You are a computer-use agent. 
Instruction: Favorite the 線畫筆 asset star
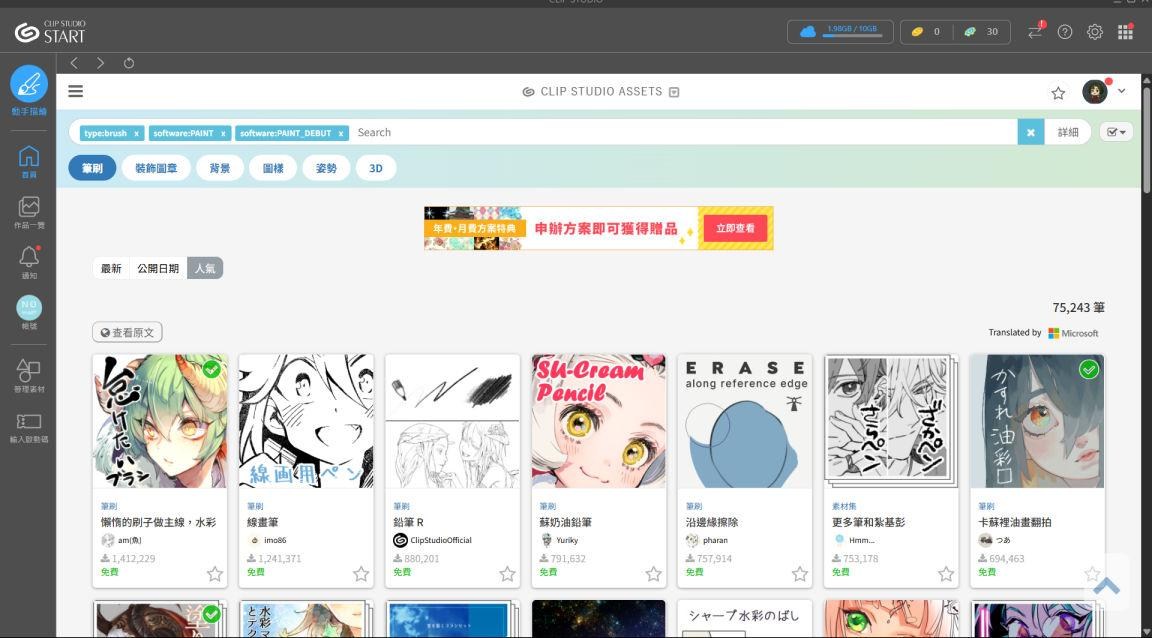click(x=361, y=574)
